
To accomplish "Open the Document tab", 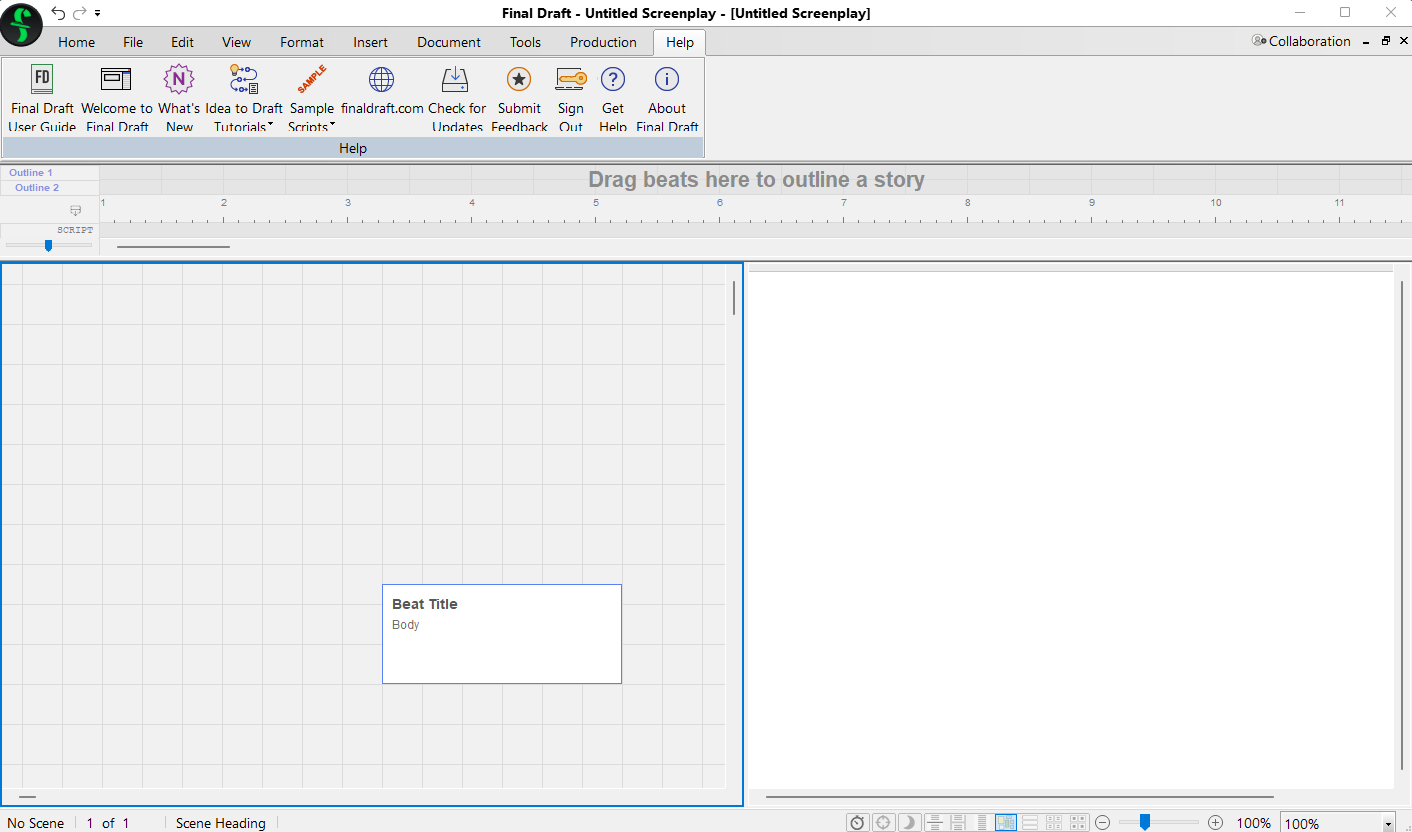I will point(449,42).
